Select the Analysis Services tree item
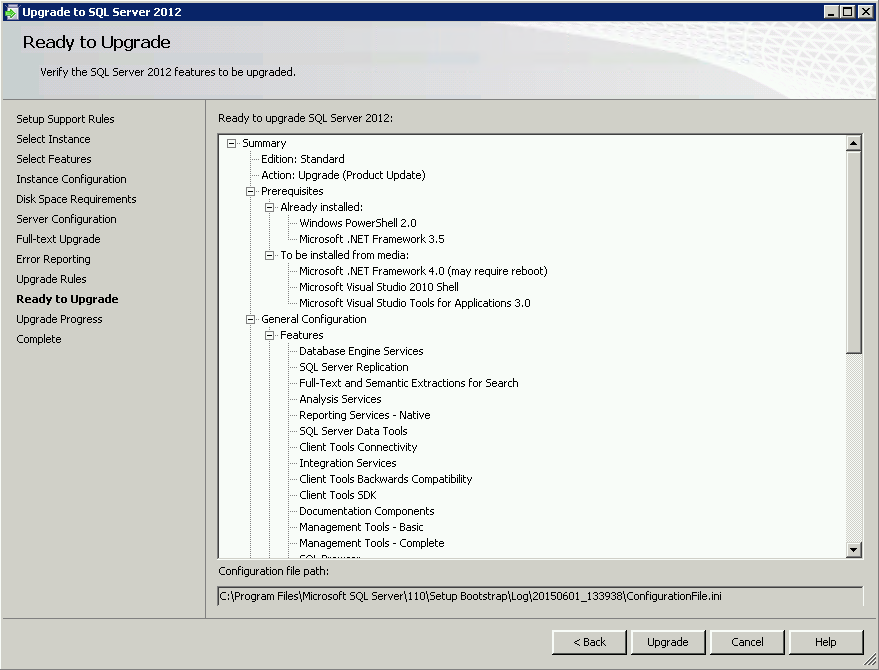 (340, 399)
